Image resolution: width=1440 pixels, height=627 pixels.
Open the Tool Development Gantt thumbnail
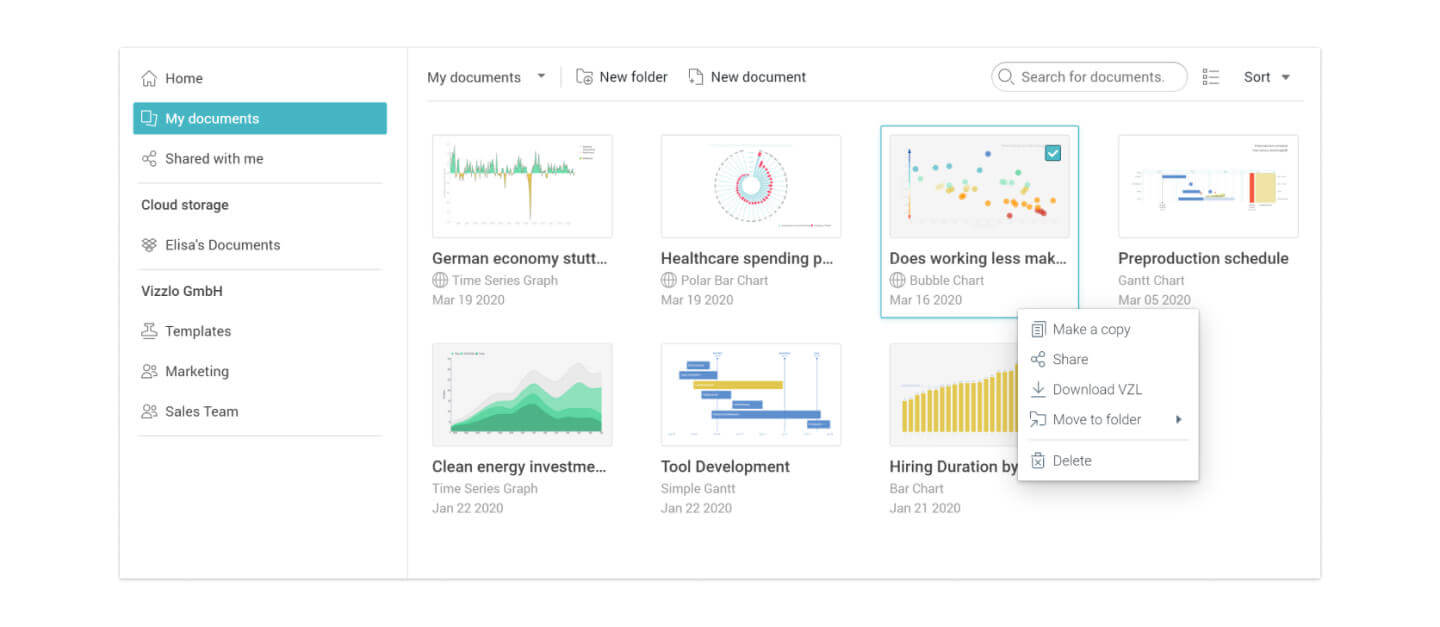pos(750,394)
